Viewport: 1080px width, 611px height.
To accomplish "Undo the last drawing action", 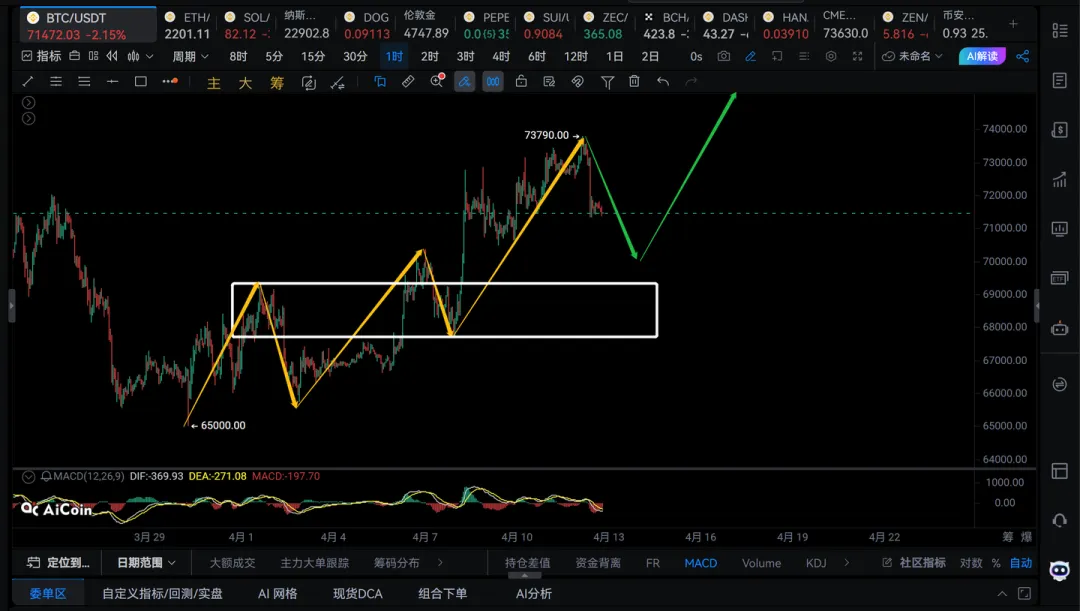I will pos(663,82).
